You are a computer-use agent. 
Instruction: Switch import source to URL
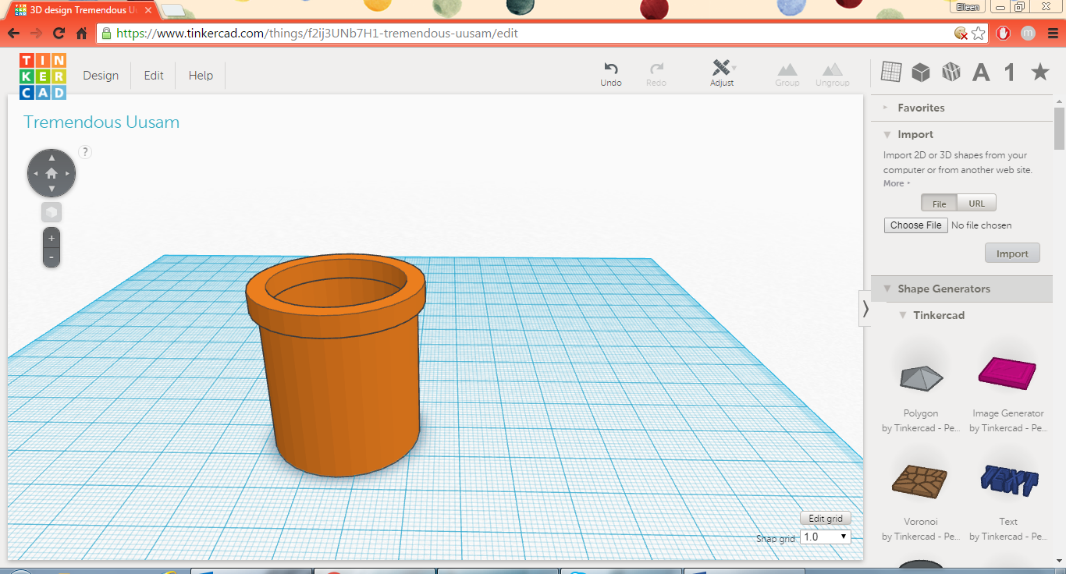click(x=976, y=203)
